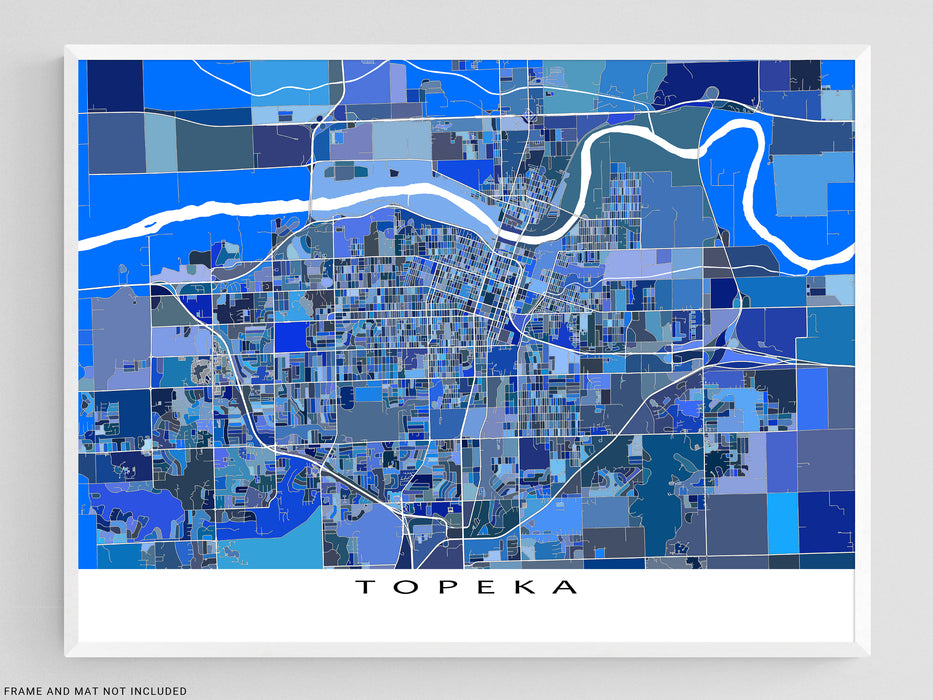Click the gray wall above the frame
Image resolution: width=933 pixels, height=700 pixels.
[467, 20]
